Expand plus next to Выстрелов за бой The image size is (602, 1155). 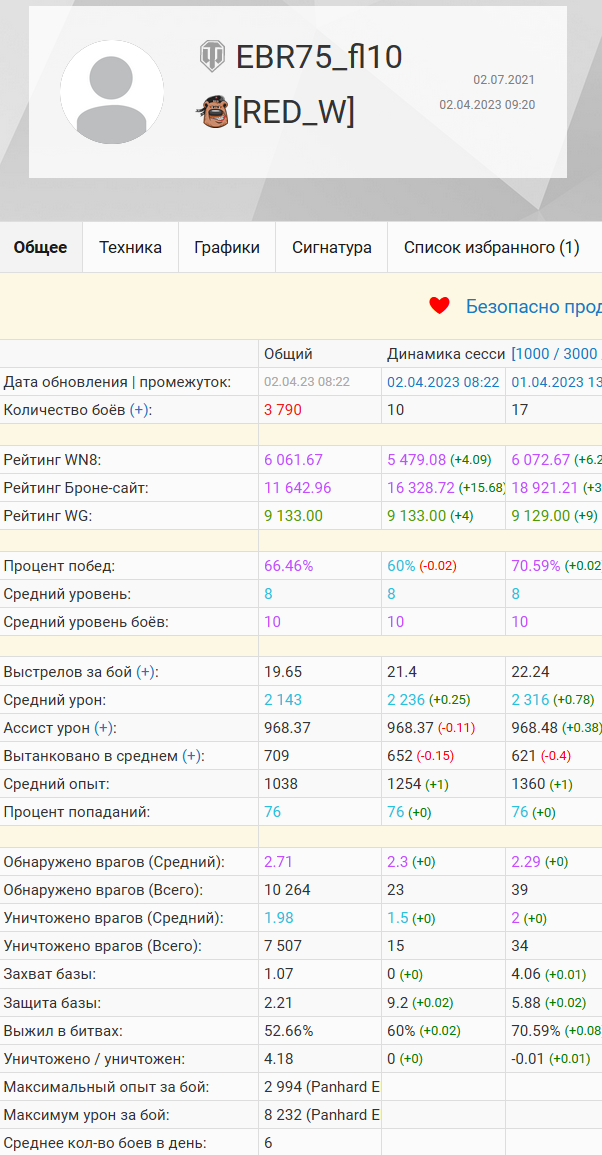pyautogui.click(x=142, y=672)
